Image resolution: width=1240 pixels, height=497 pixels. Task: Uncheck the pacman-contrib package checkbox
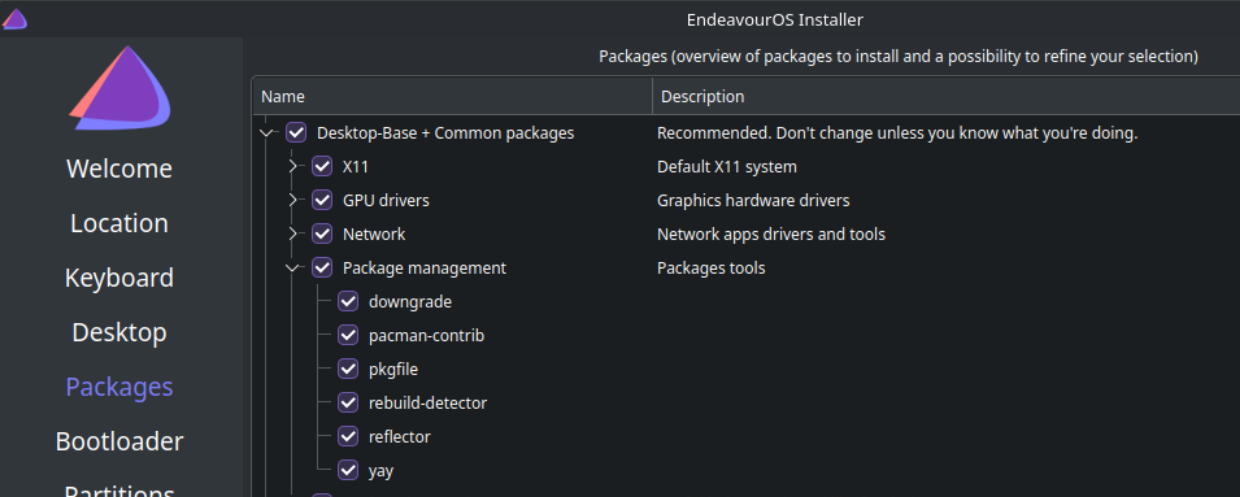tap(348, 336)
